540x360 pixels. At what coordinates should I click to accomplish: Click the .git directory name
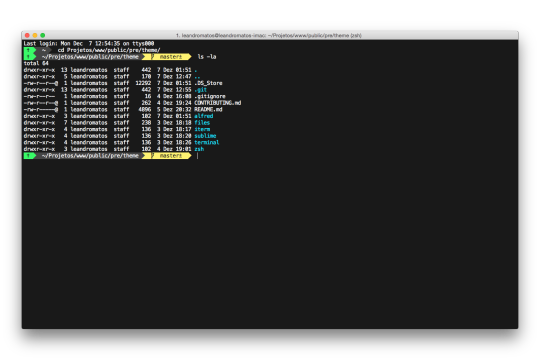(200, 90)
